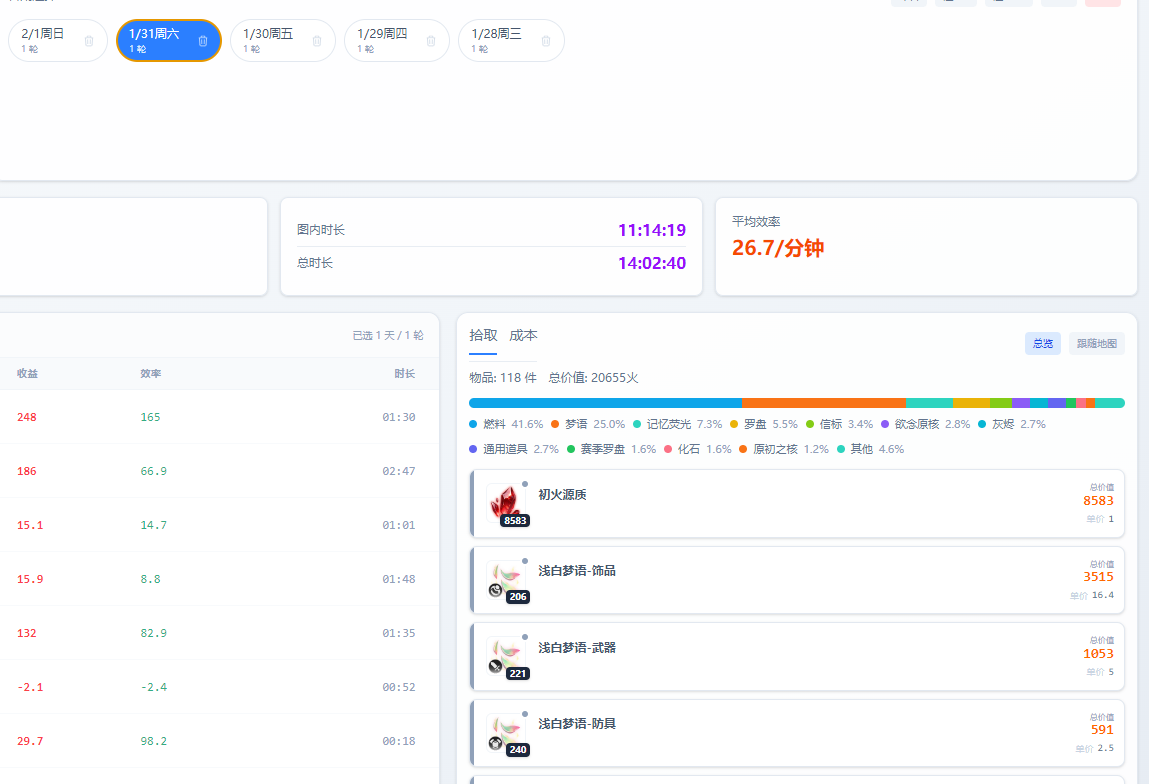
Task: Open the 拾取 tab
Action: point(483,336)
